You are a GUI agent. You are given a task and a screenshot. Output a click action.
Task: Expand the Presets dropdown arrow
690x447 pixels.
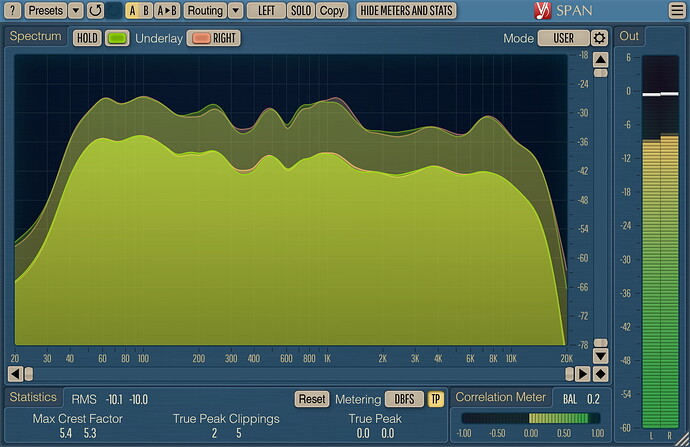click(76, 10)
